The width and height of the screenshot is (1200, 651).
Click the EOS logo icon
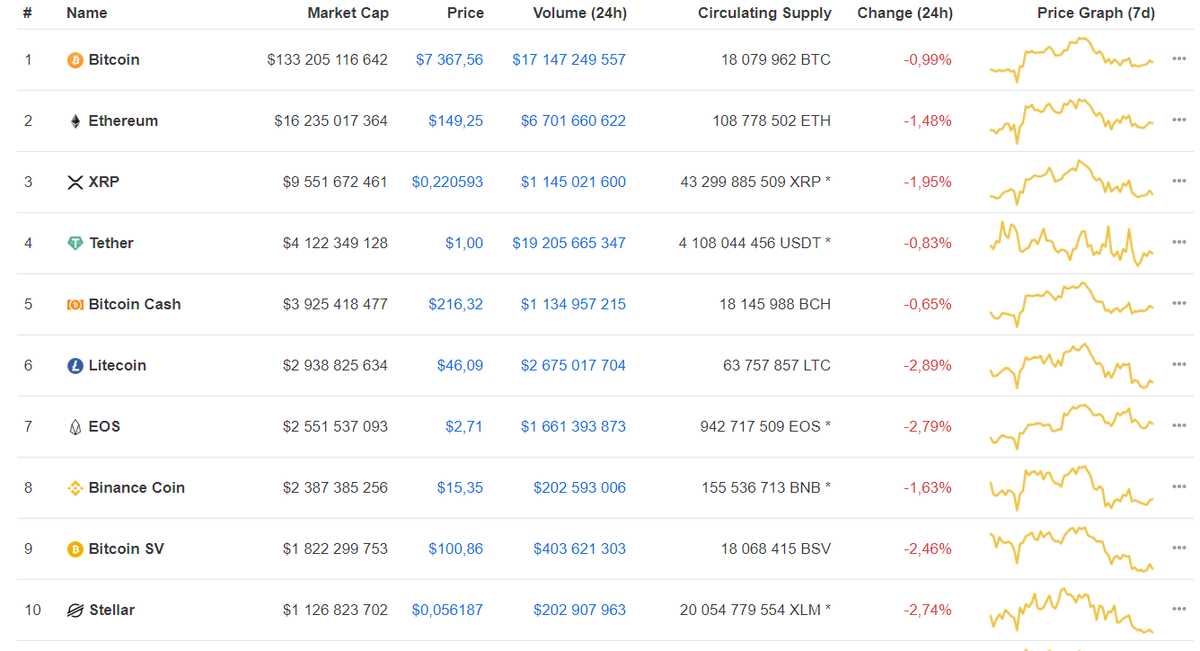click(x=75, y=427)
